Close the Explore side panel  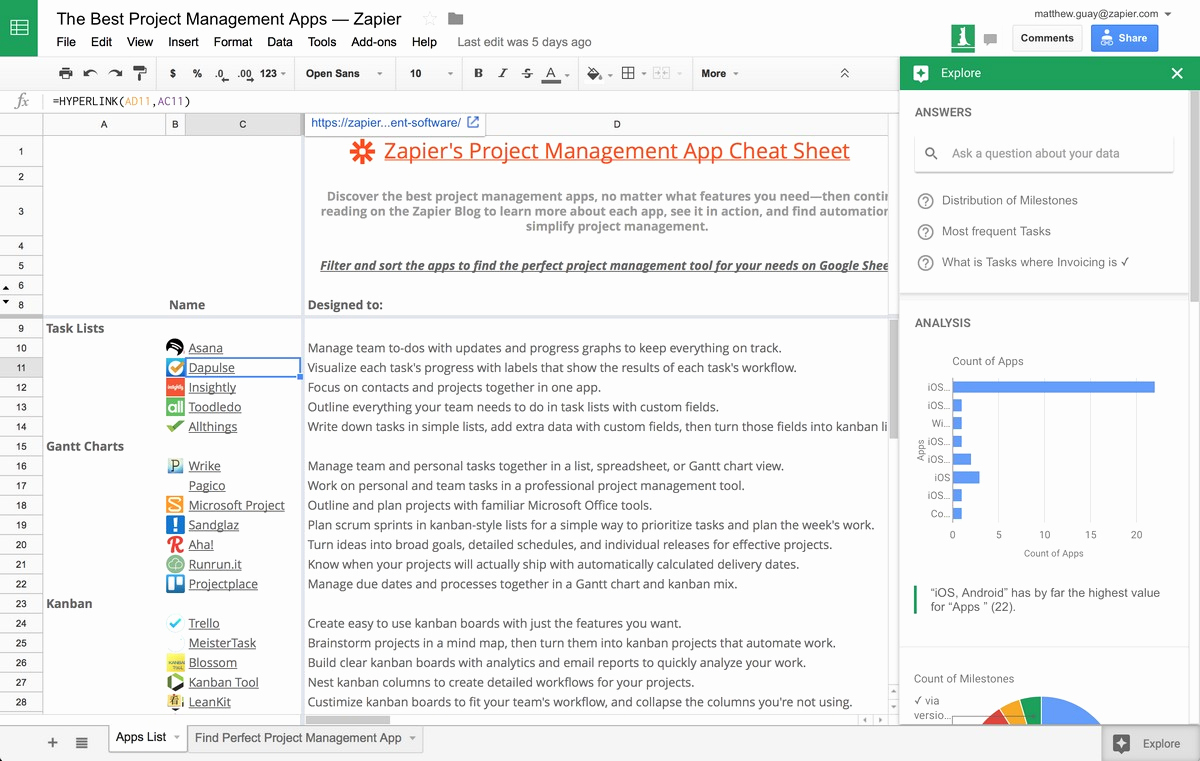1177,73
